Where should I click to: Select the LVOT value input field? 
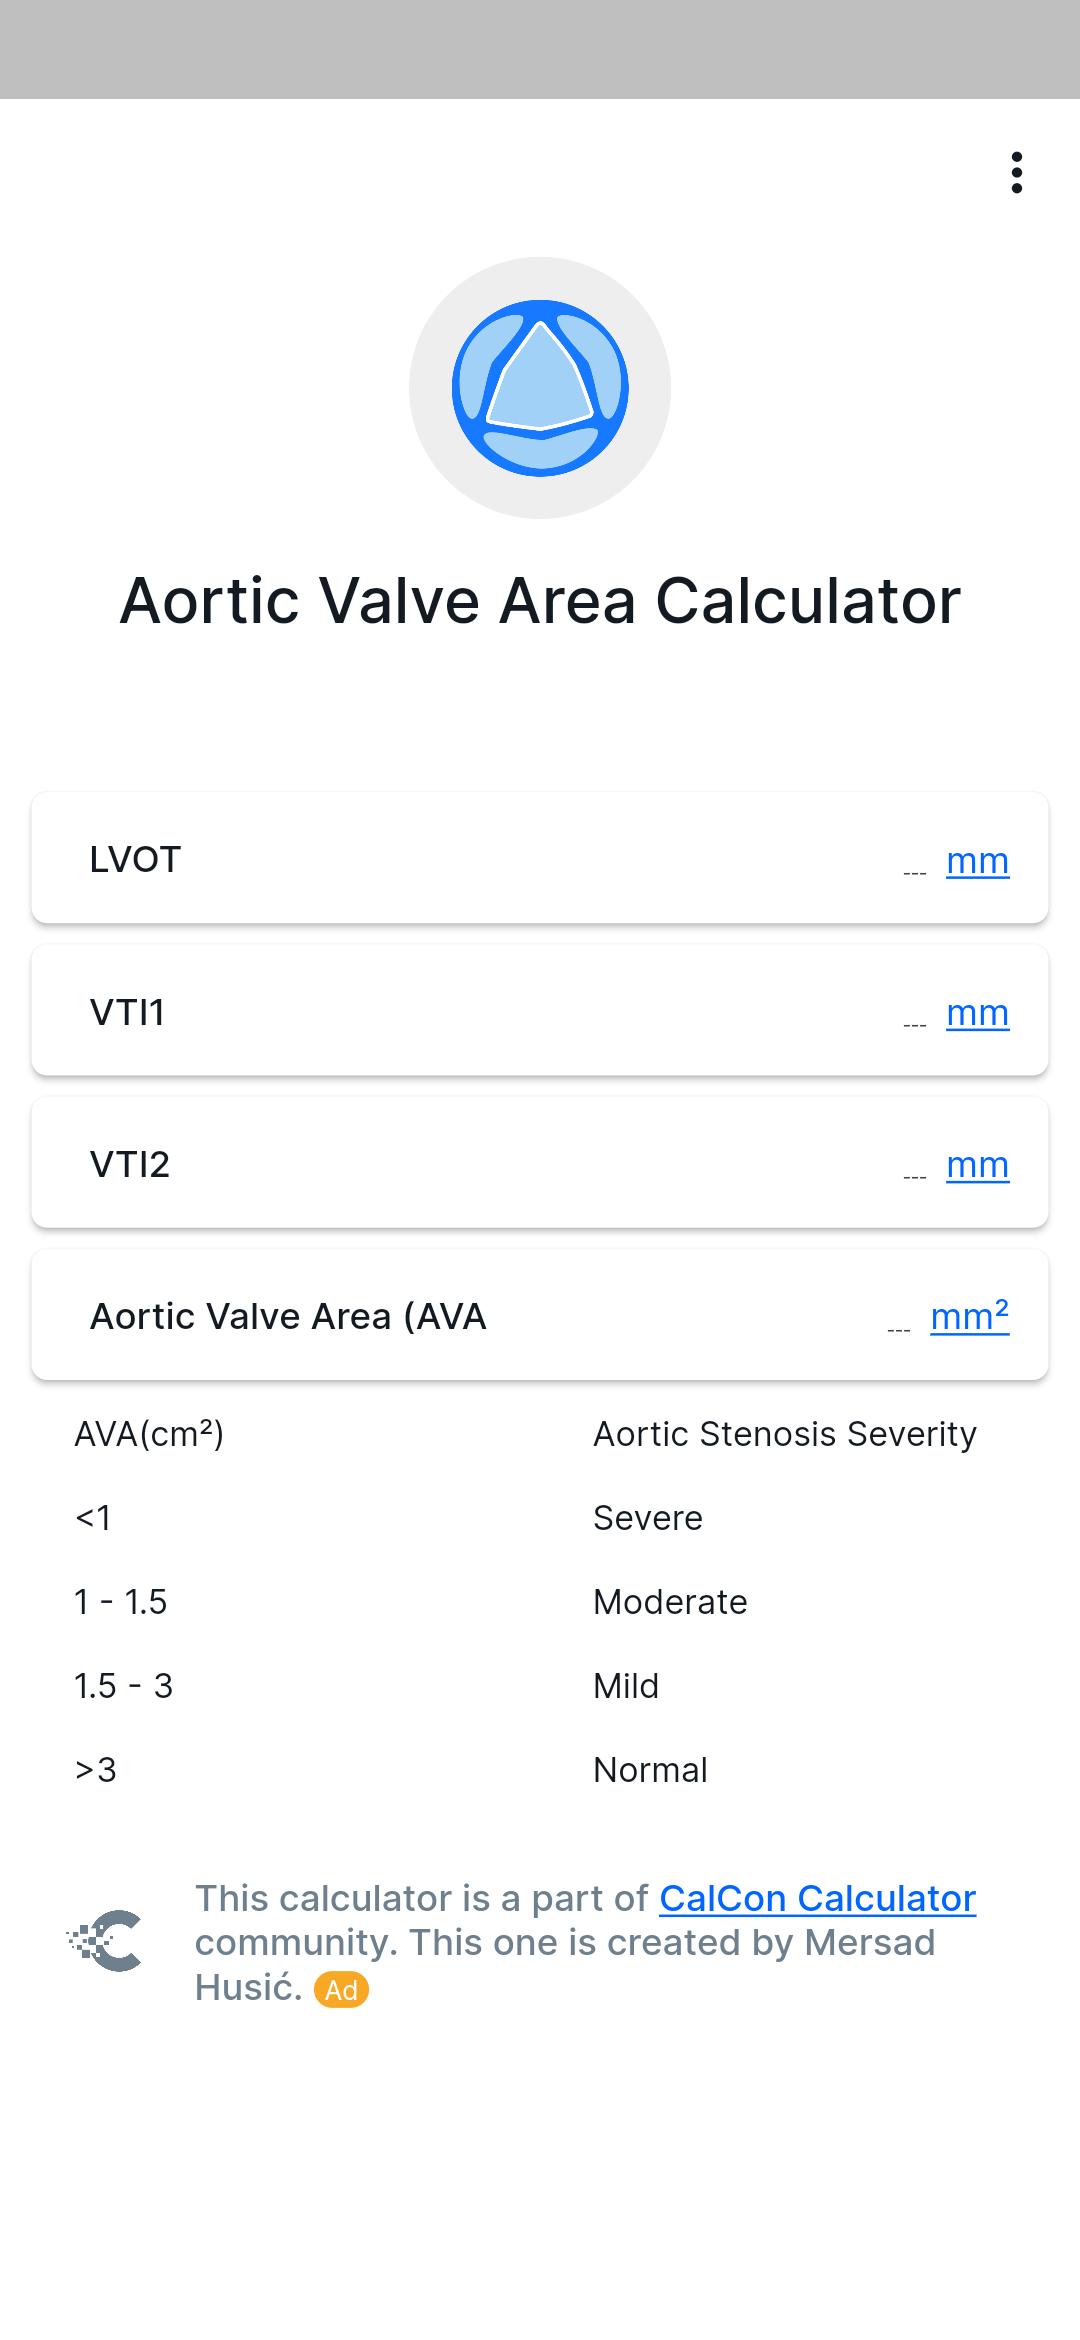(914, 868)
